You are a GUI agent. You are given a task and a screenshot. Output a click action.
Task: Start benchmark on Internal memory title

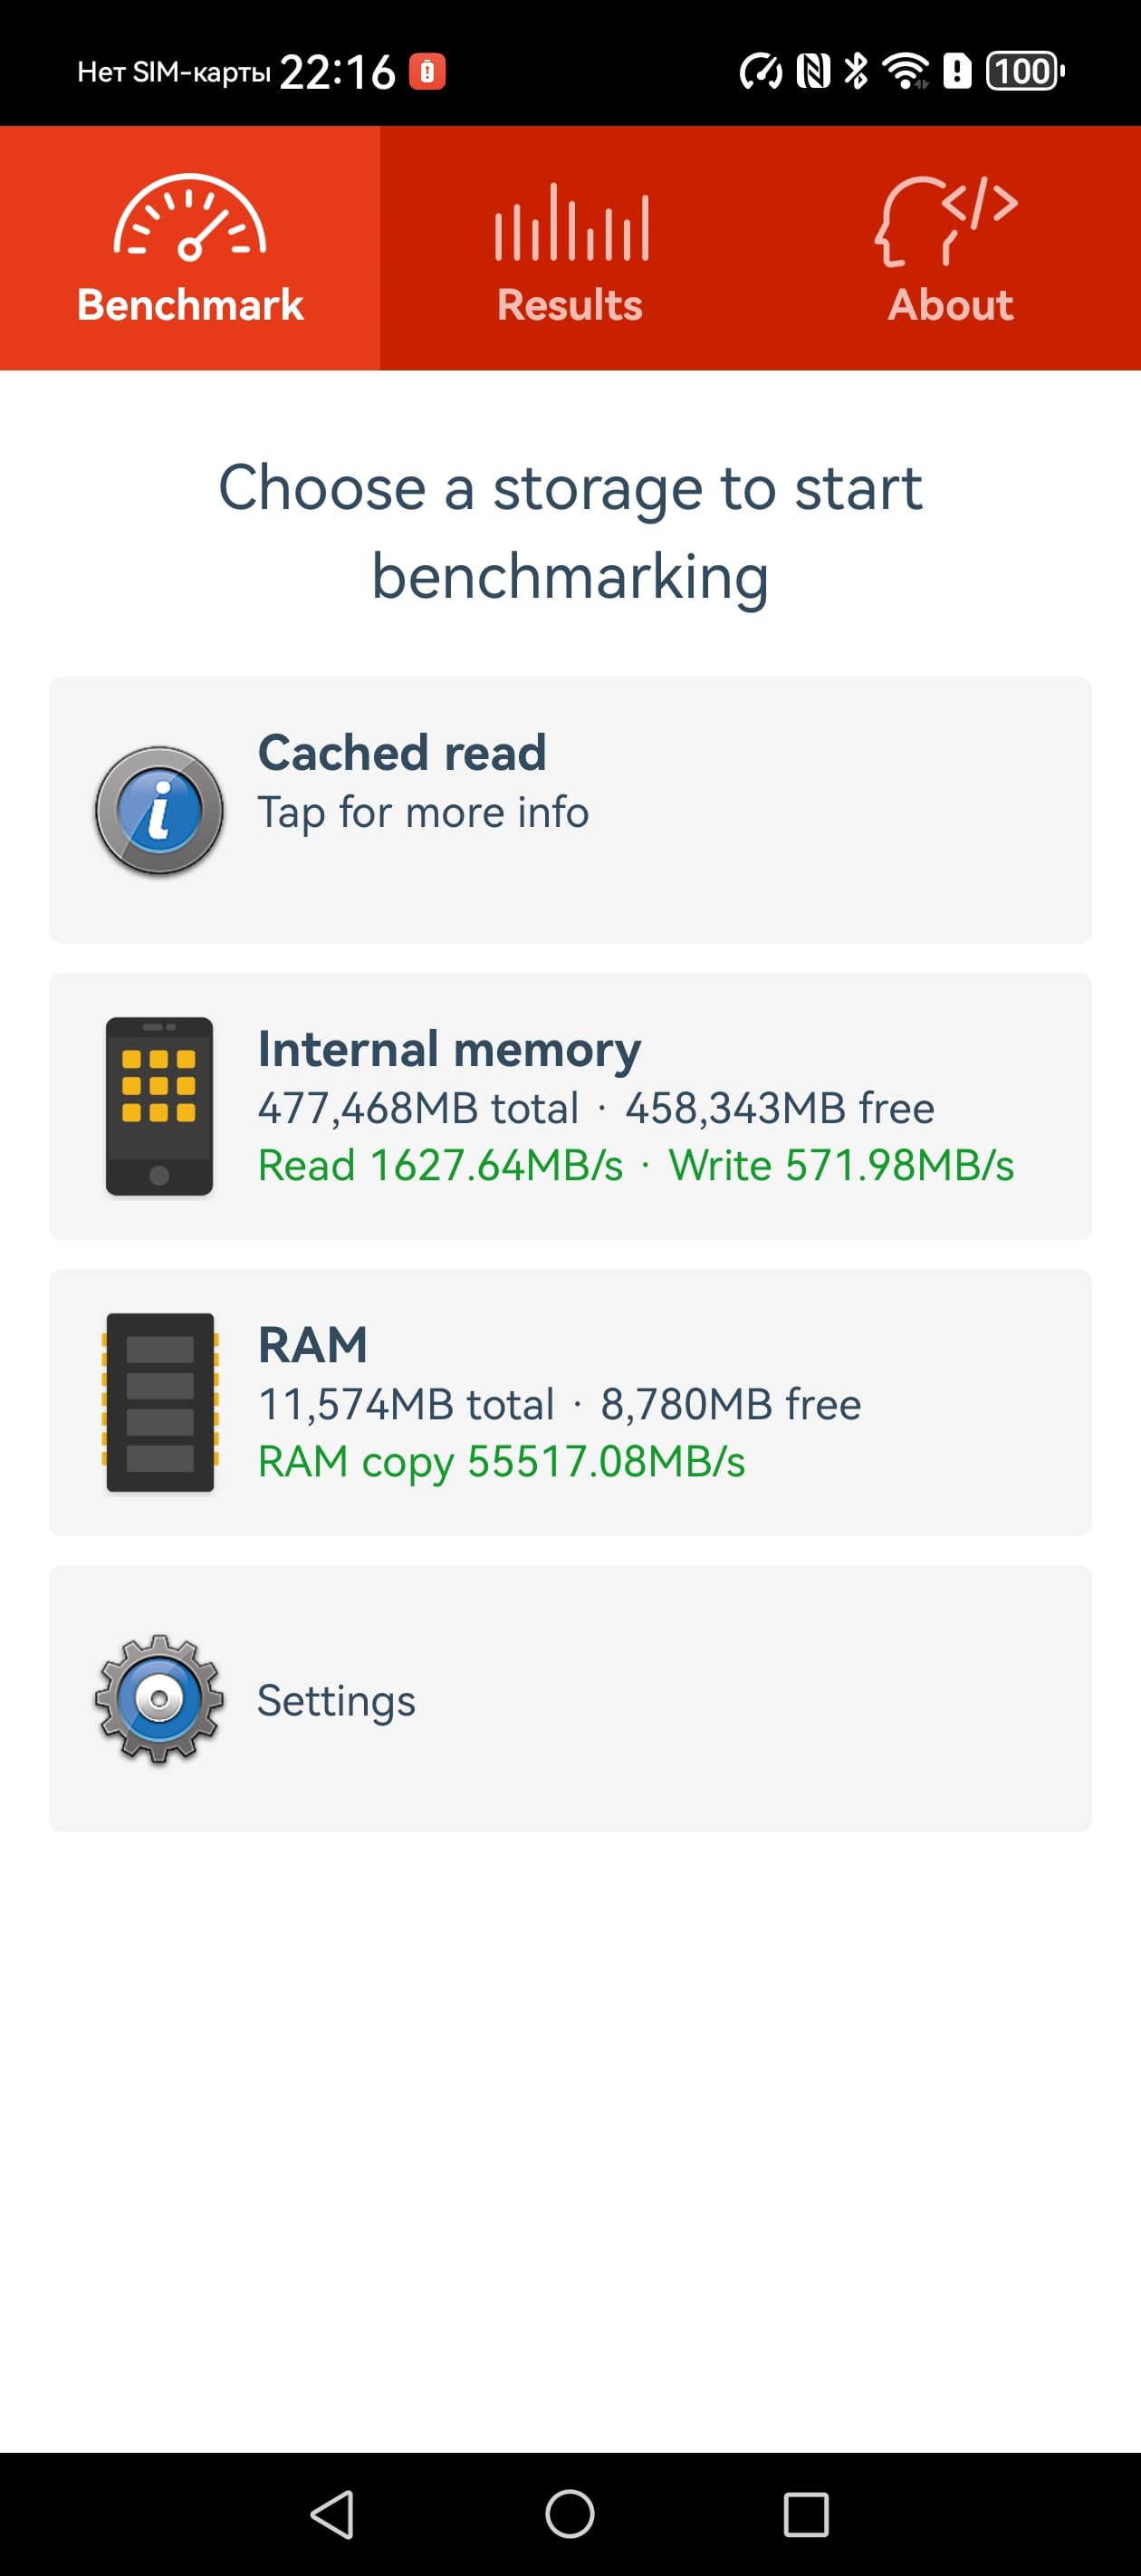pos(449,1049)
